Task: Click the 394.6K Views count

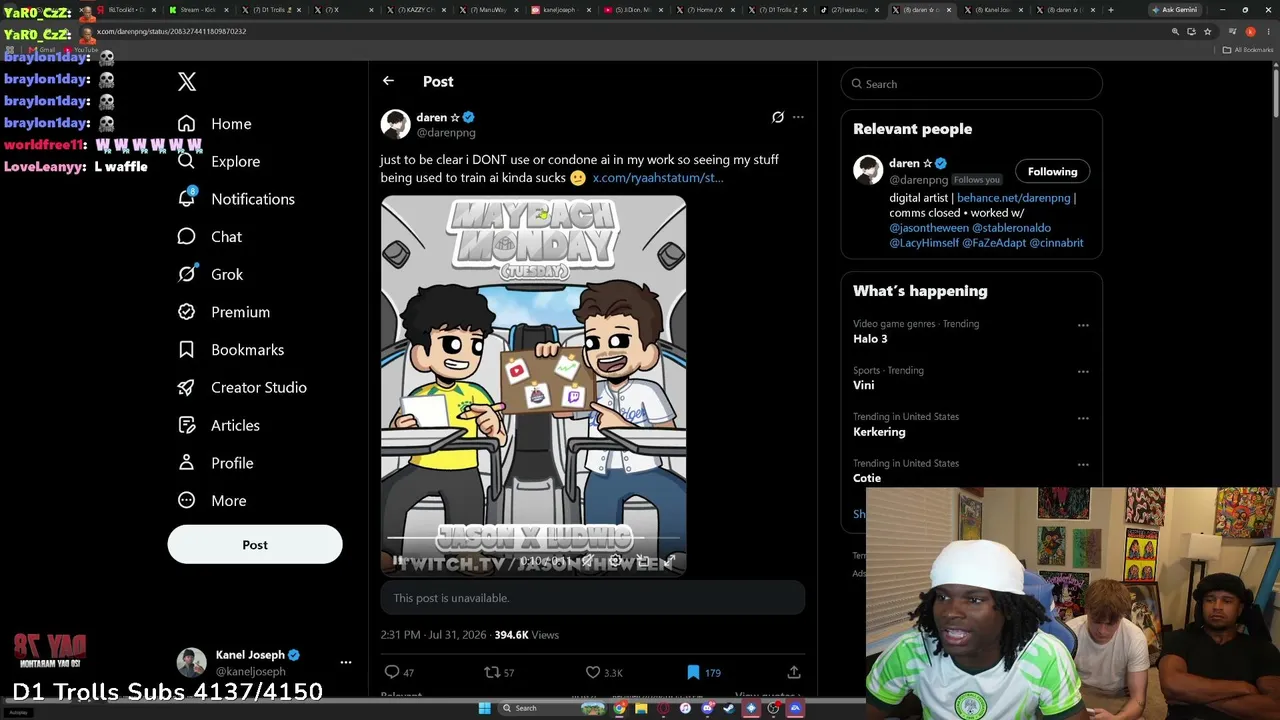Action: [526, 635]
